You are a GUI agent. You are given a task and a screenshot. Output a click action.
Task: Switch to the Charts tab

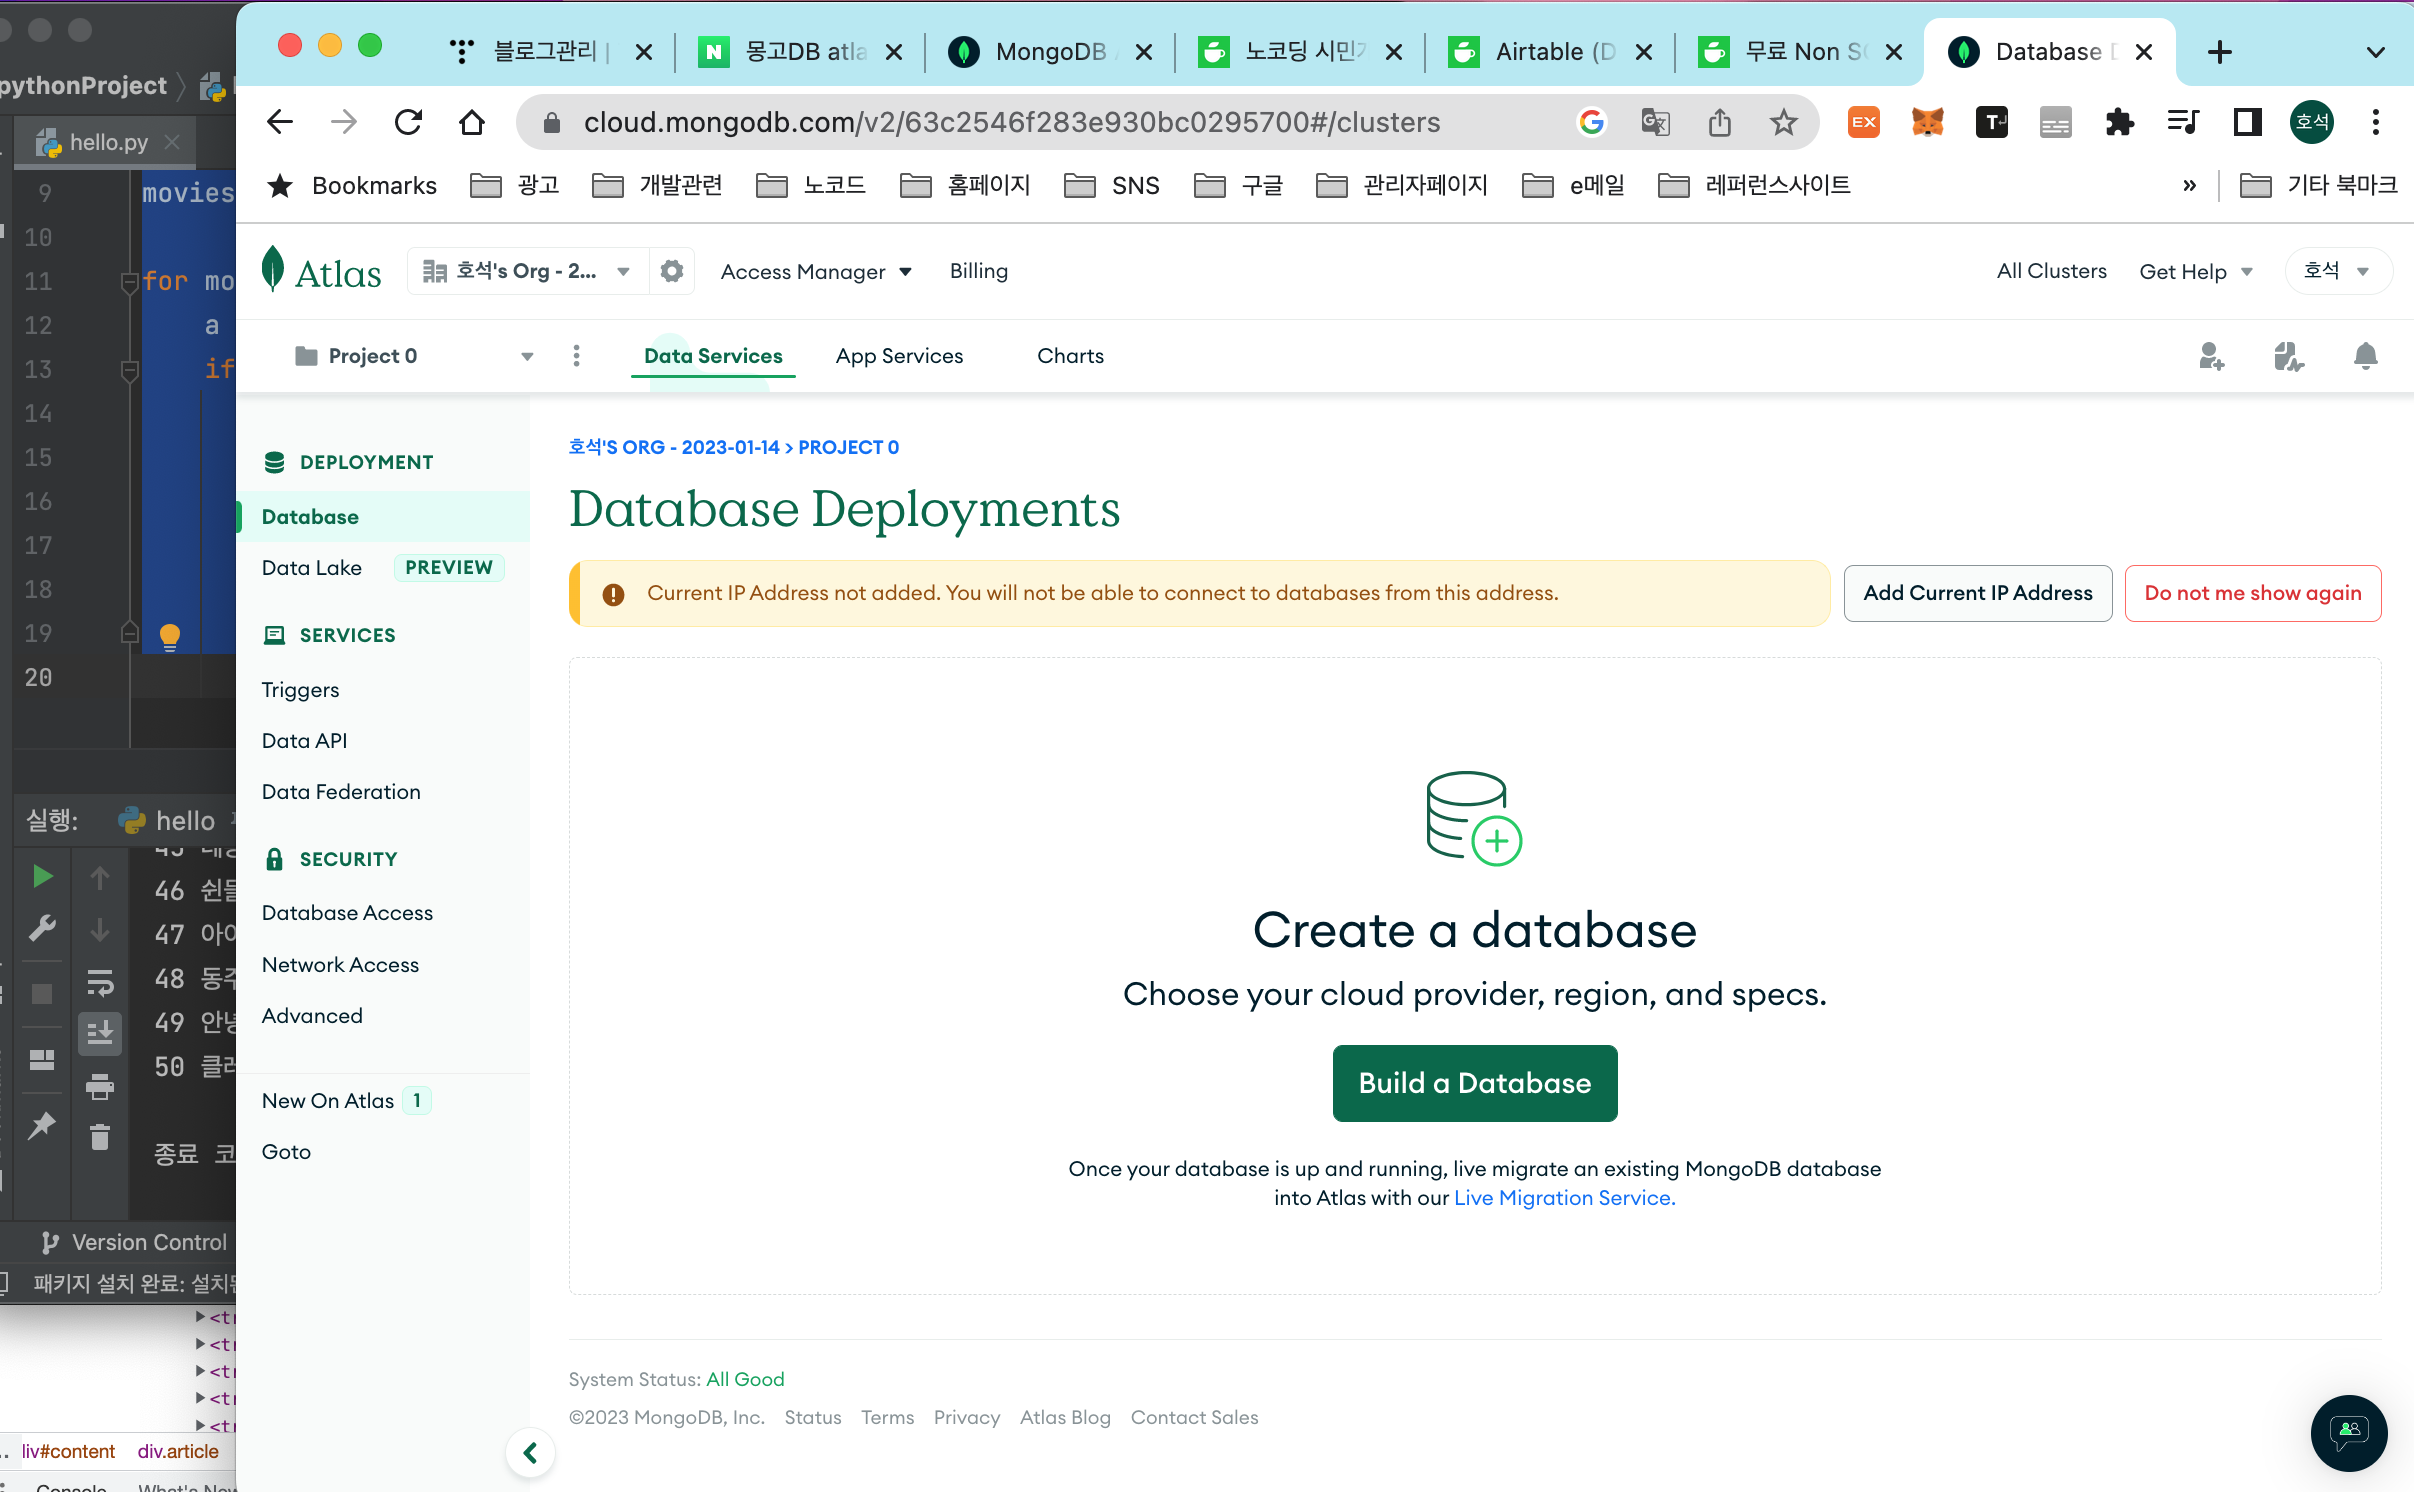(x=1070, y=356)
